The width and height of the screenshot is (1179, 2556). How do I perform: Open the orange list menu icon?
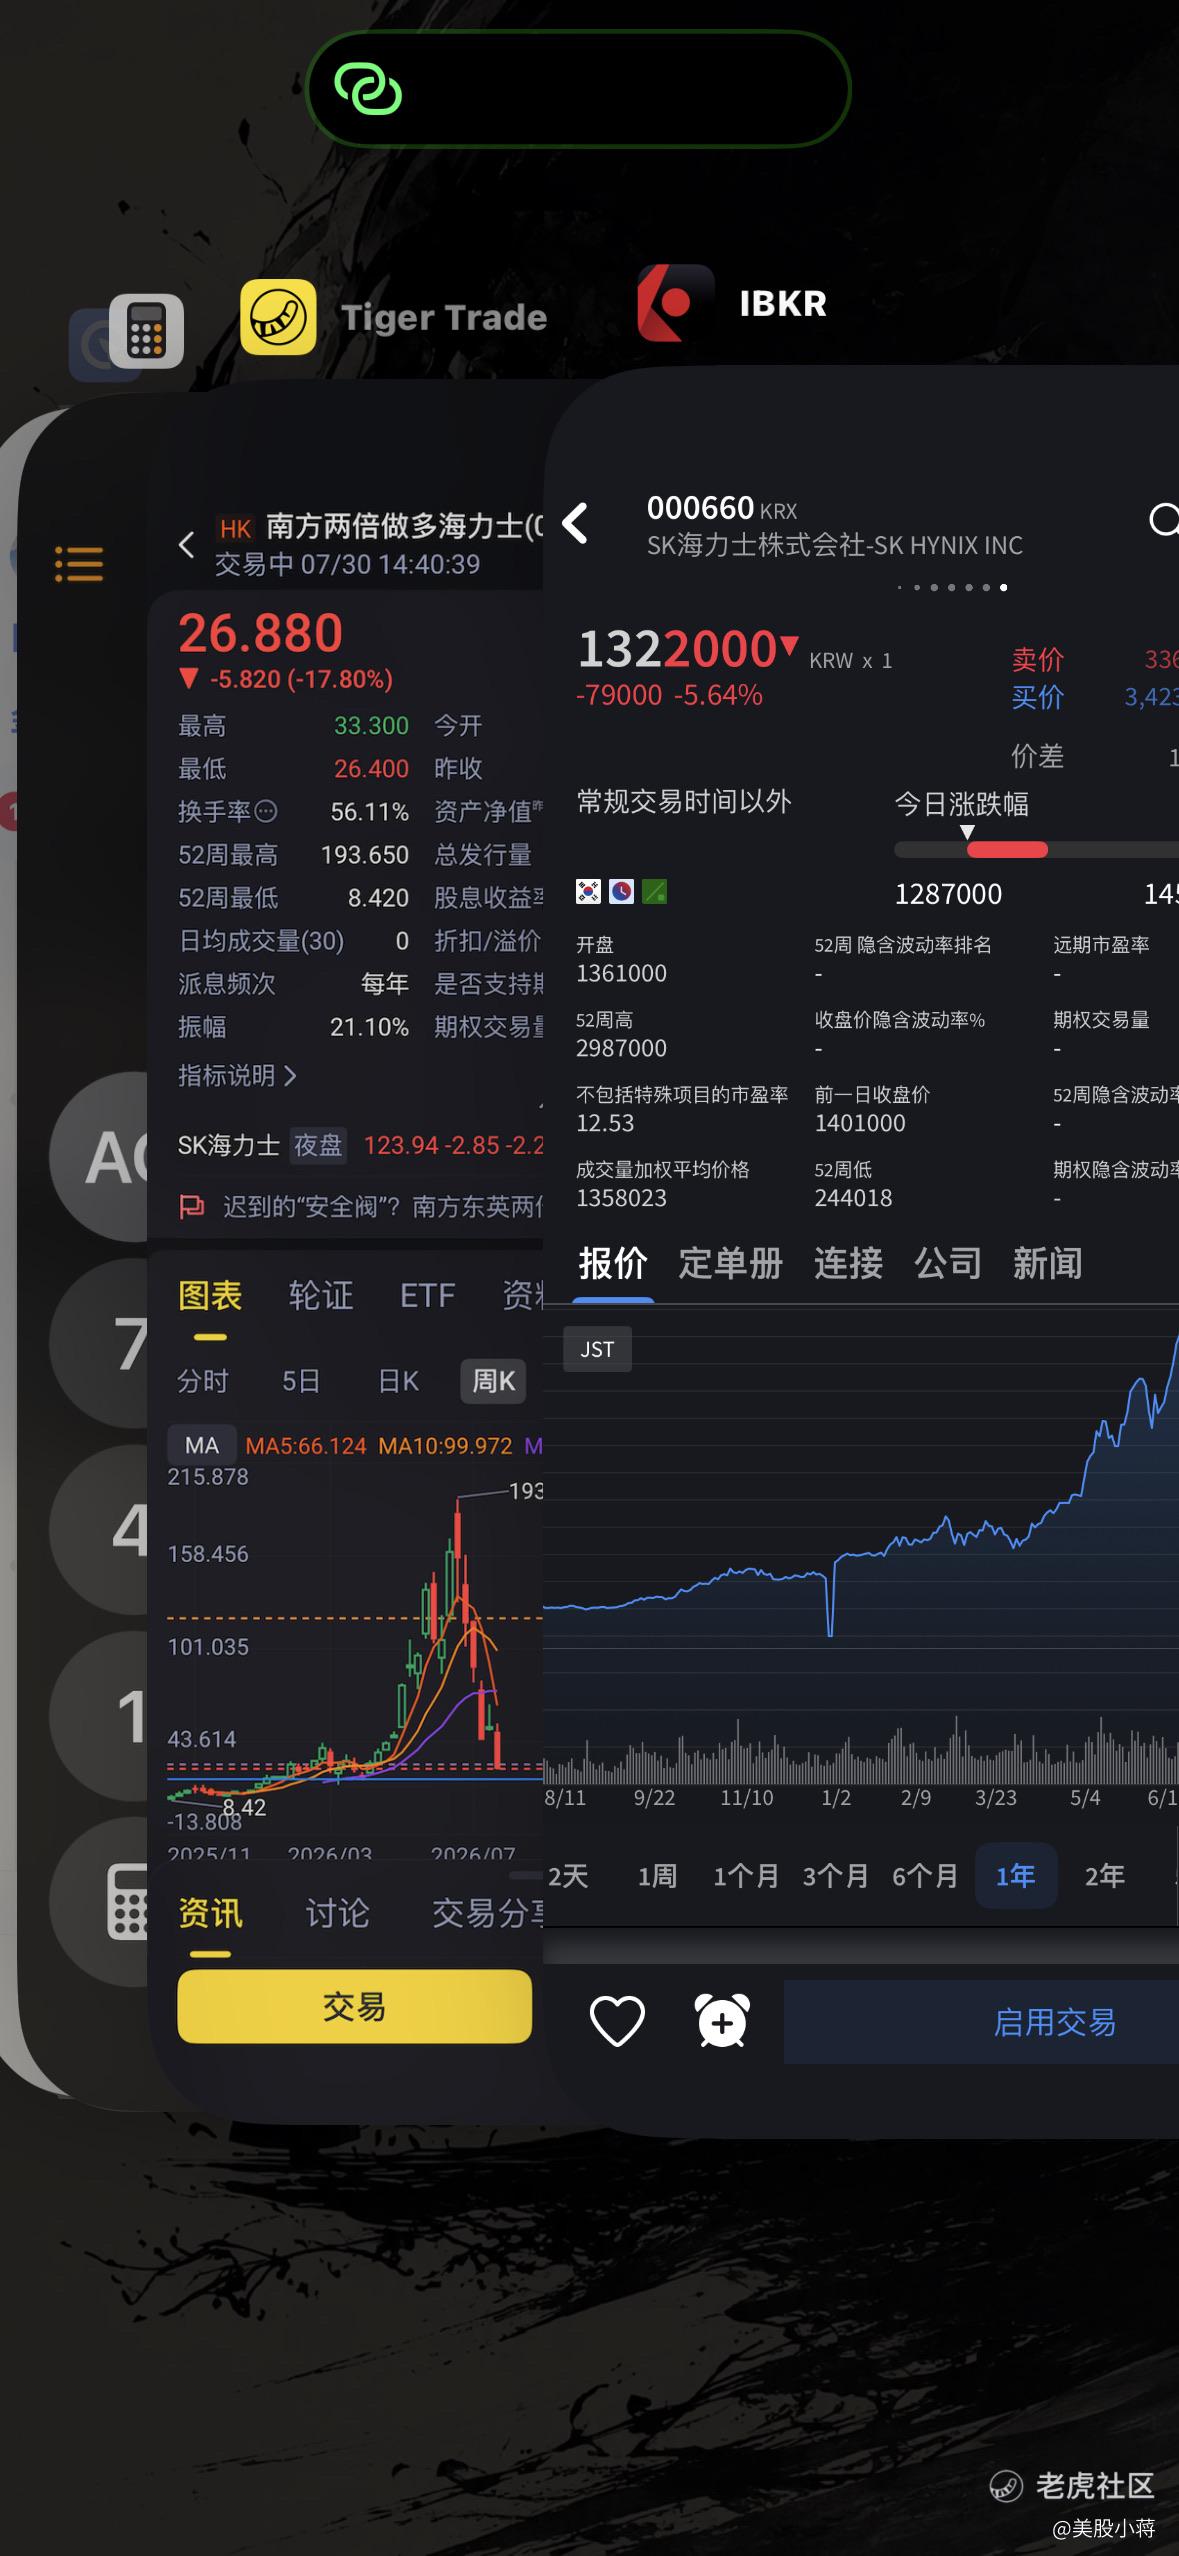tap(78, 564)
